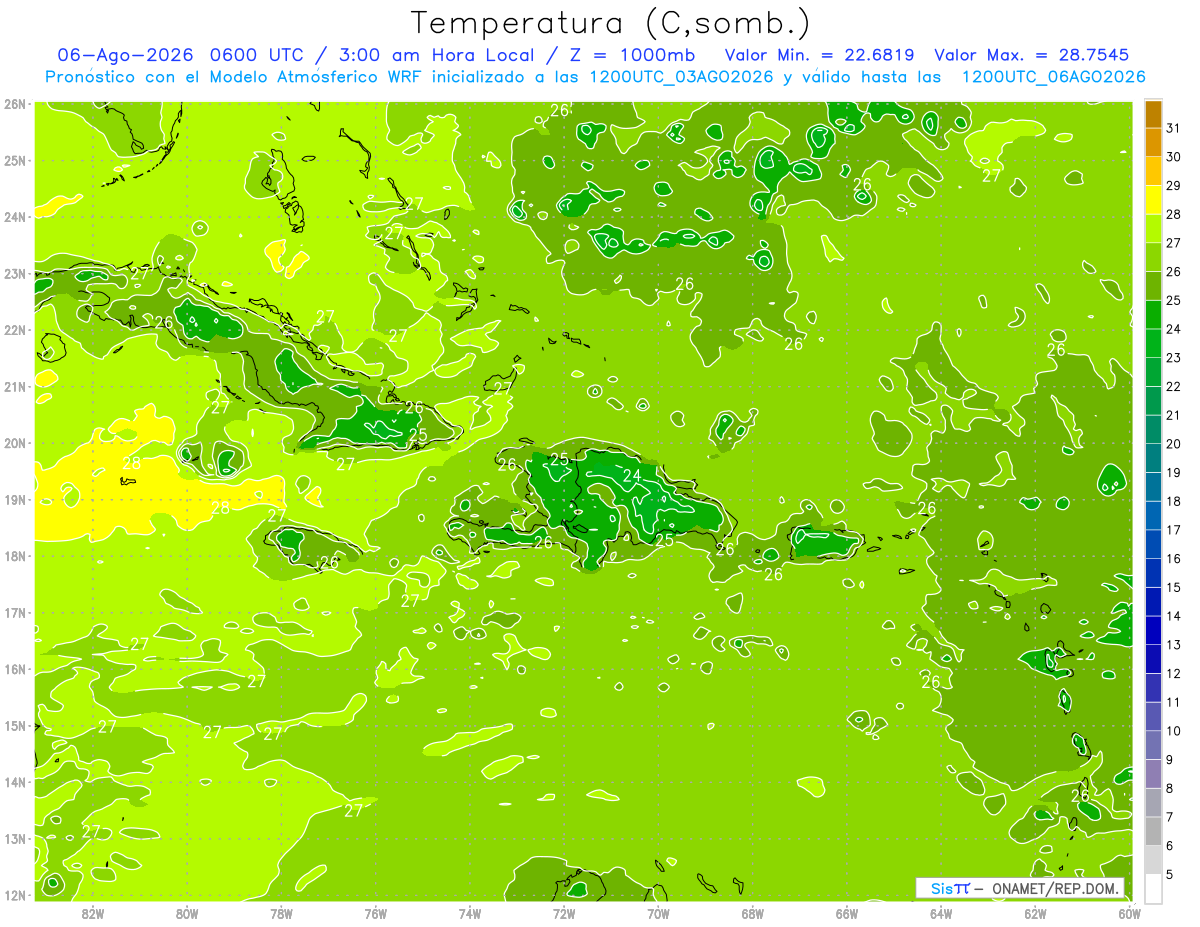
Task: Click the colorbar label '5'
Action: [x=1170, y=875]
